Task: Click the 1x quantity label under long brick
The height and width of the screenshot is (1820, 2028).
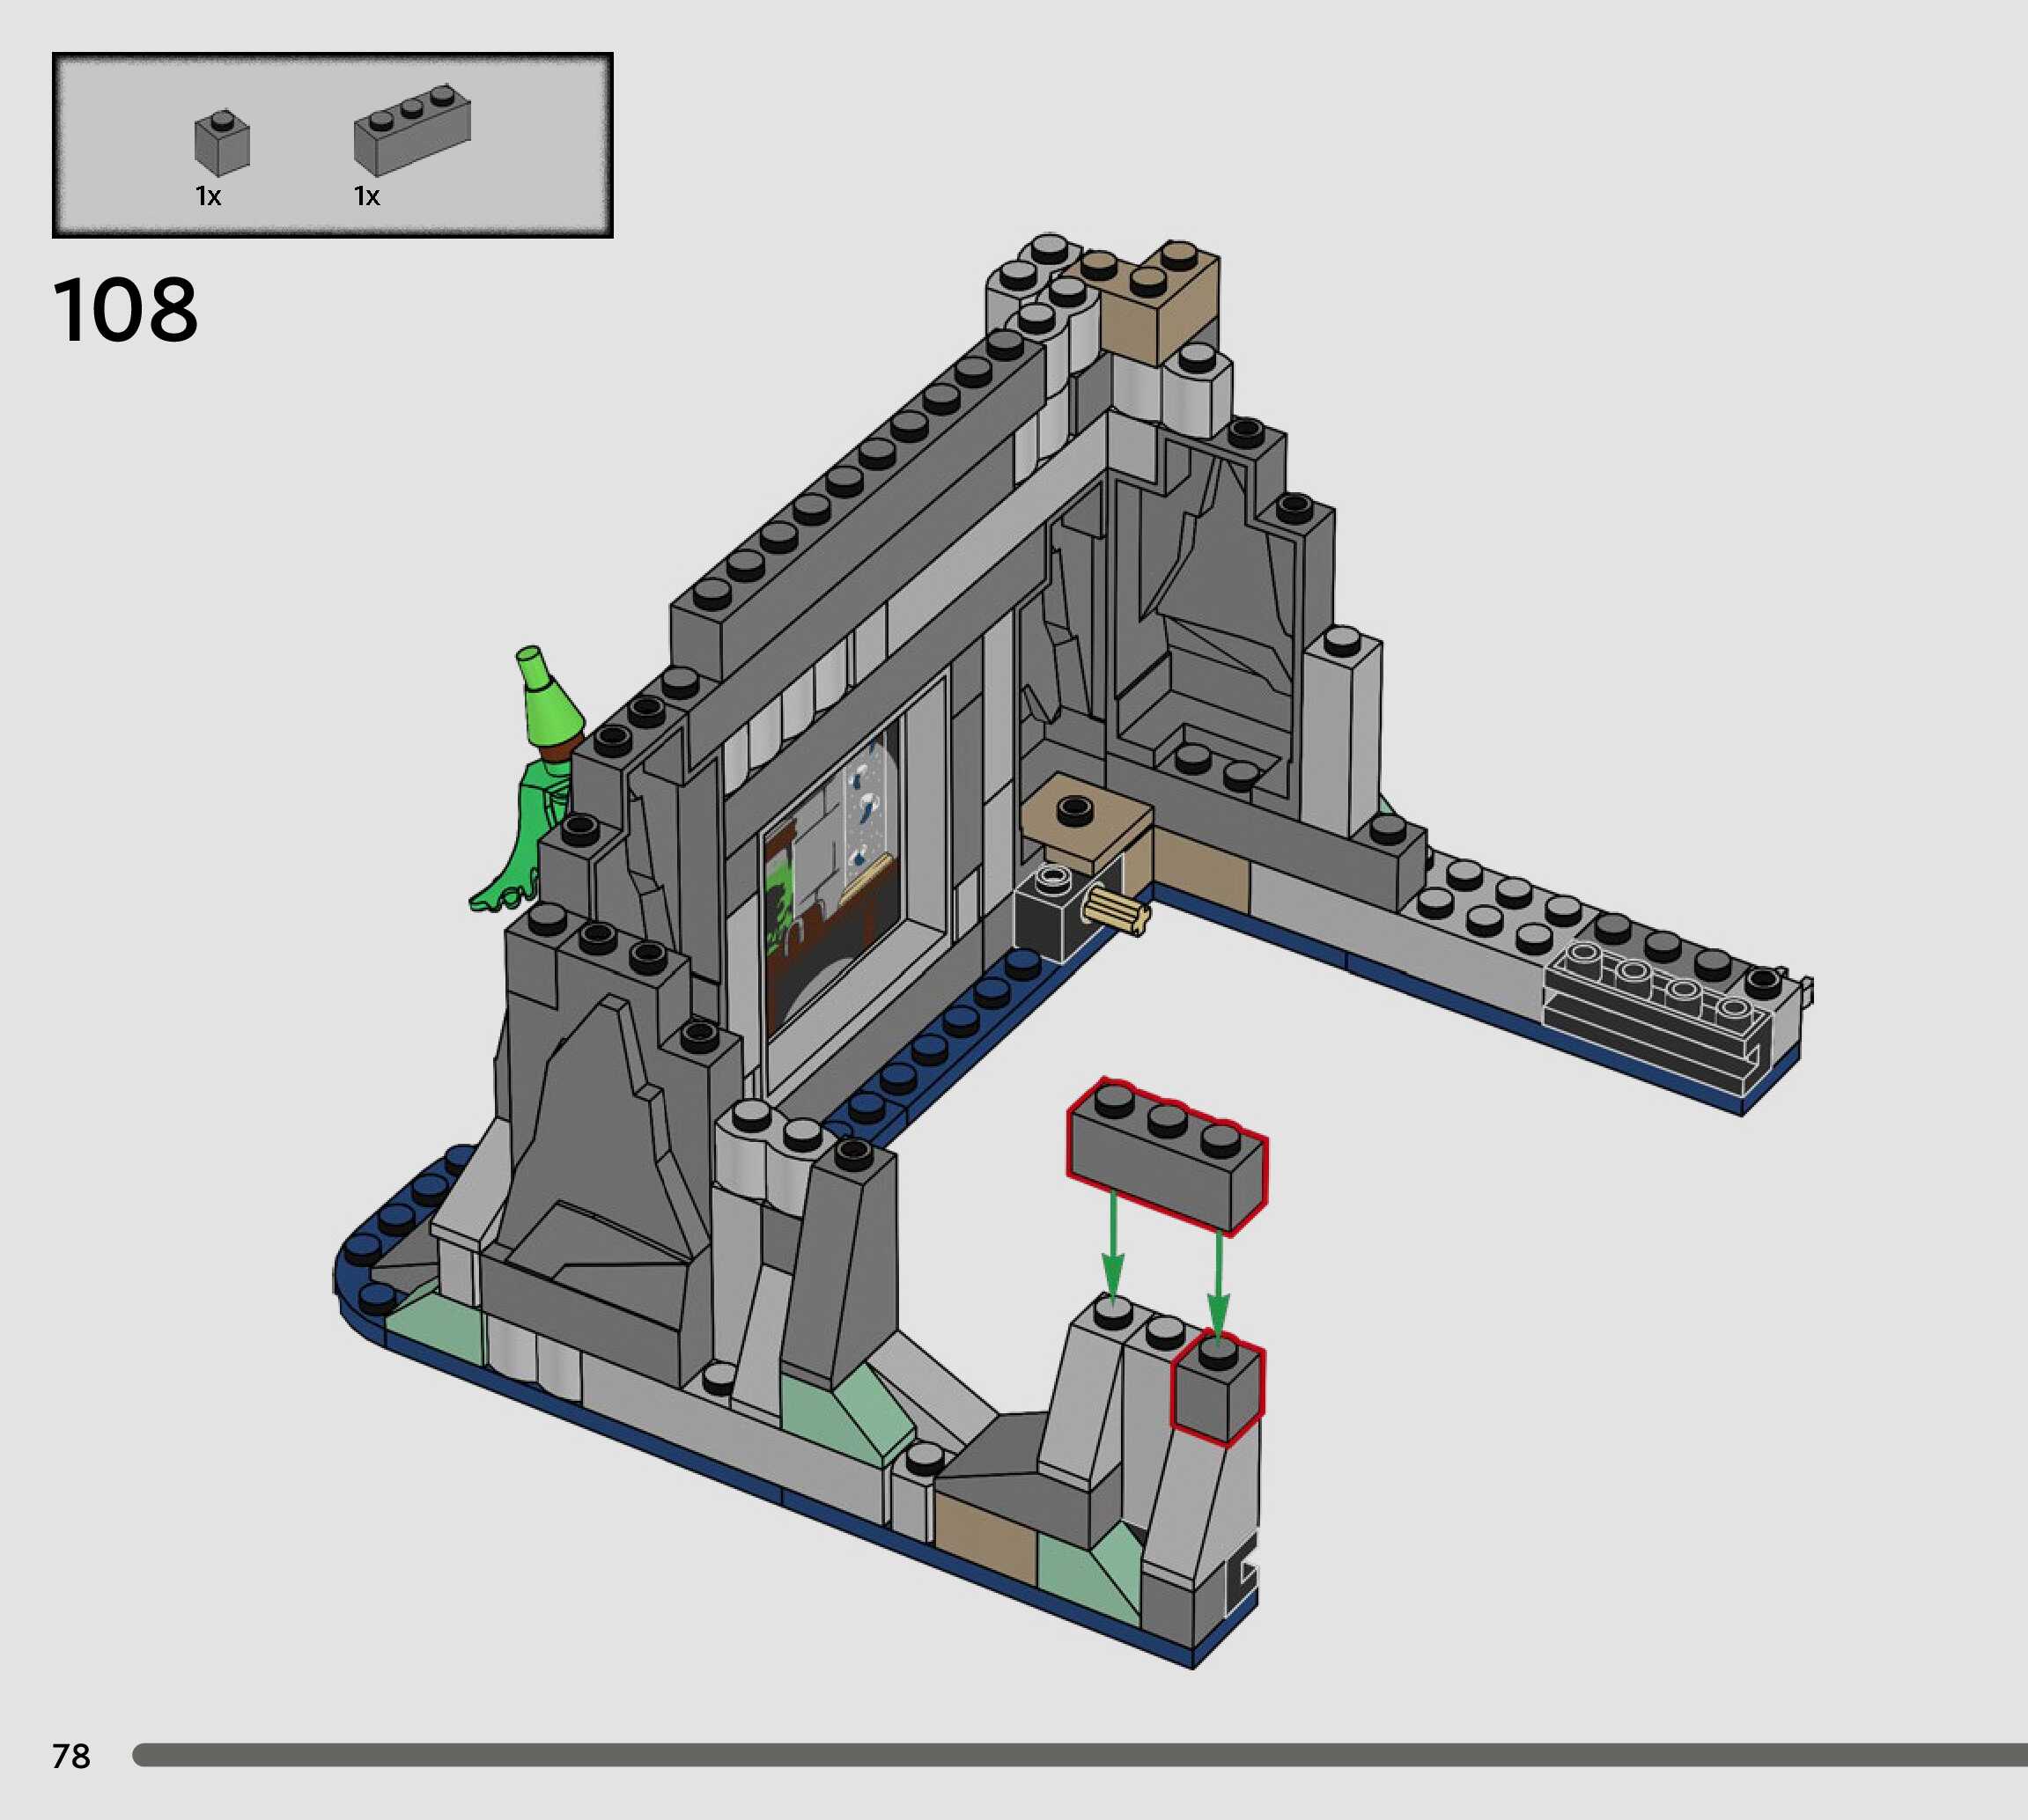Action: click(x=367, y=197)
